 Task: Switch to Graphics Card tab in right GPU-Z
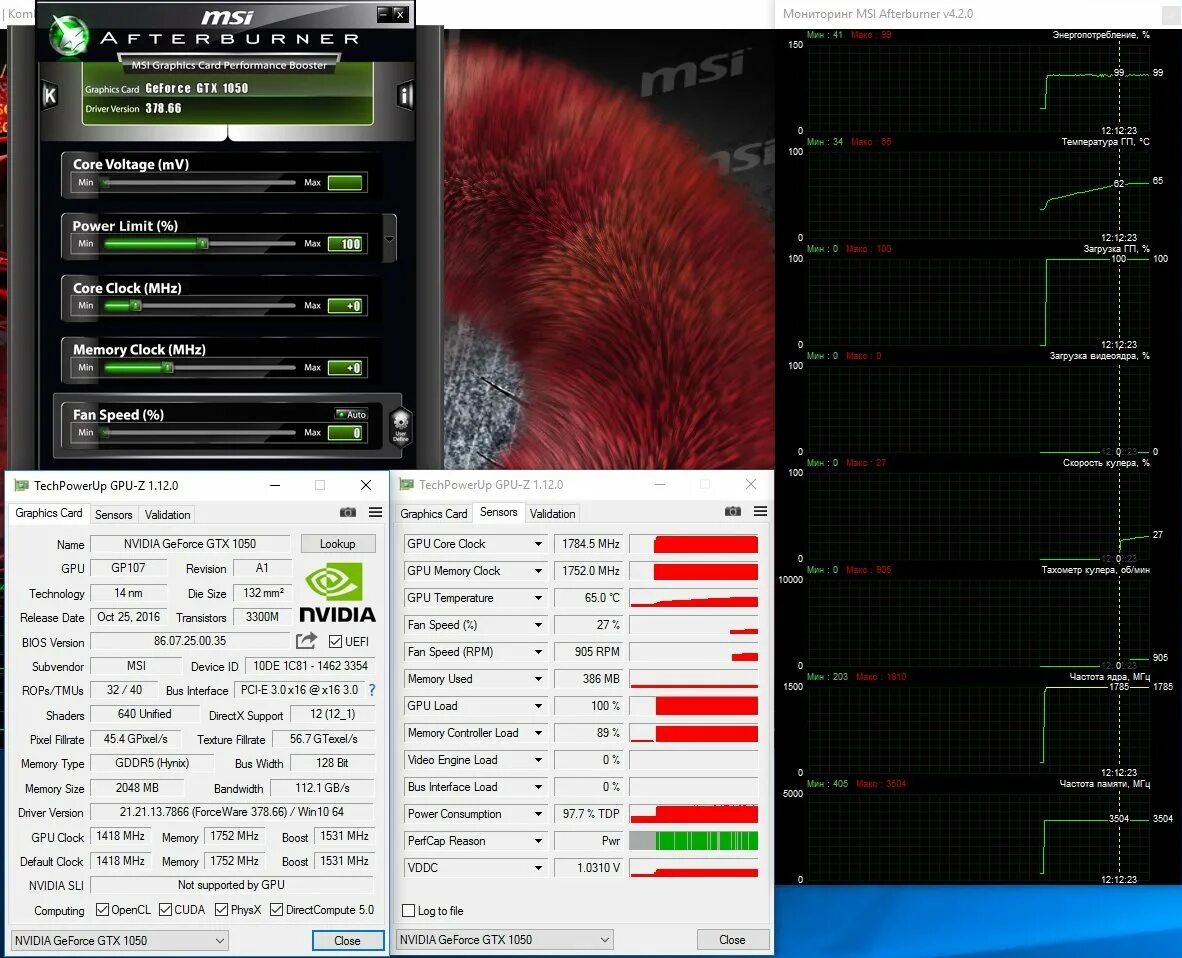click(x=433, y=514)
